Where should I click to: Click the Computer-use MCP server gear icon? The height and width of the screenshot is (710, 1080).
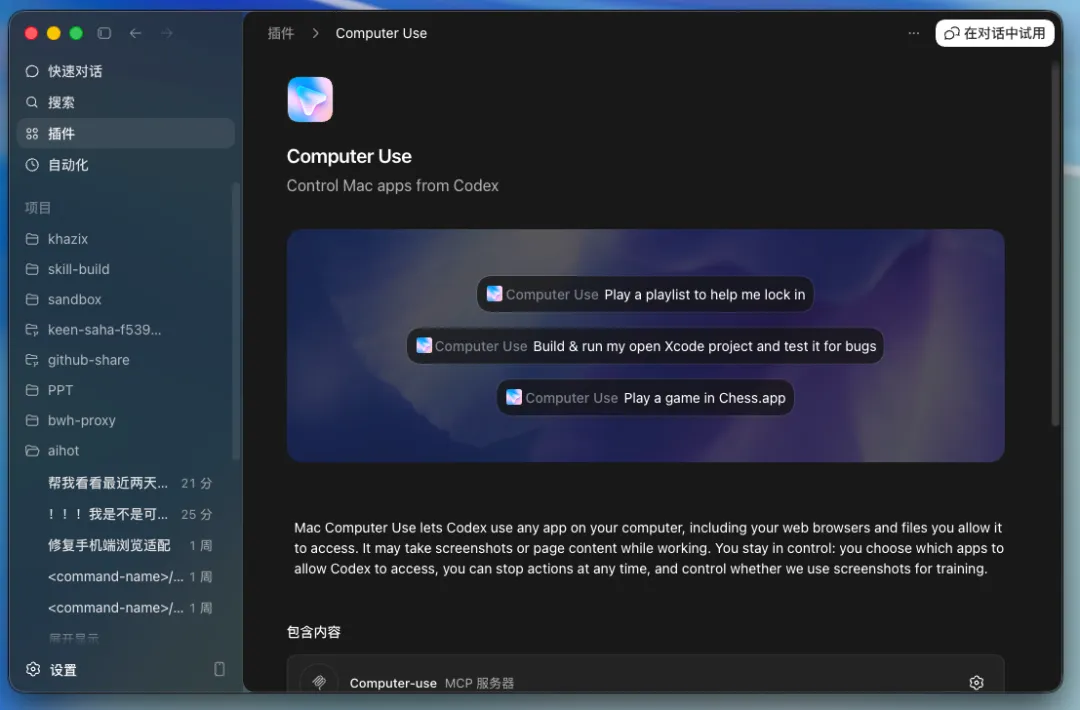976,682
